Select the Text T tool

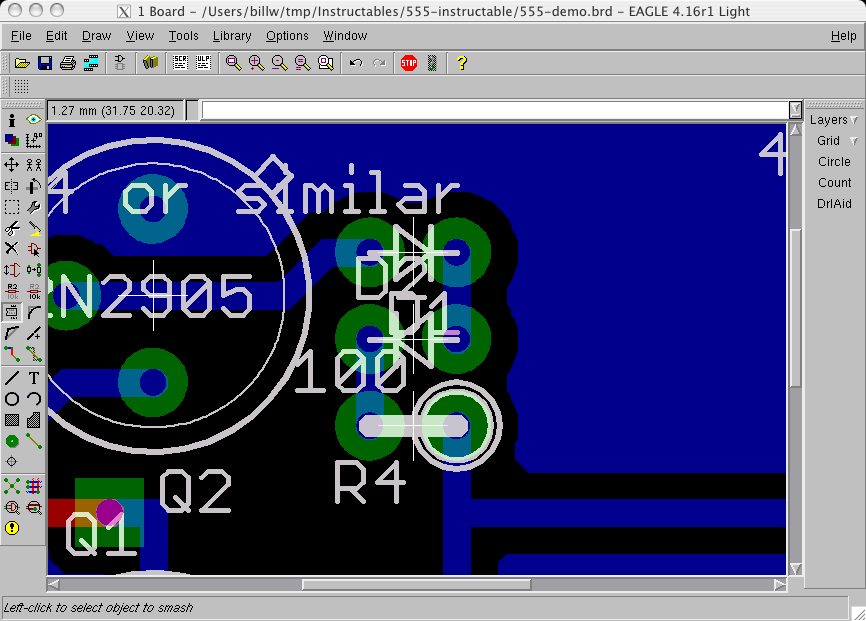pyautogui.click(x=34, y=378)
